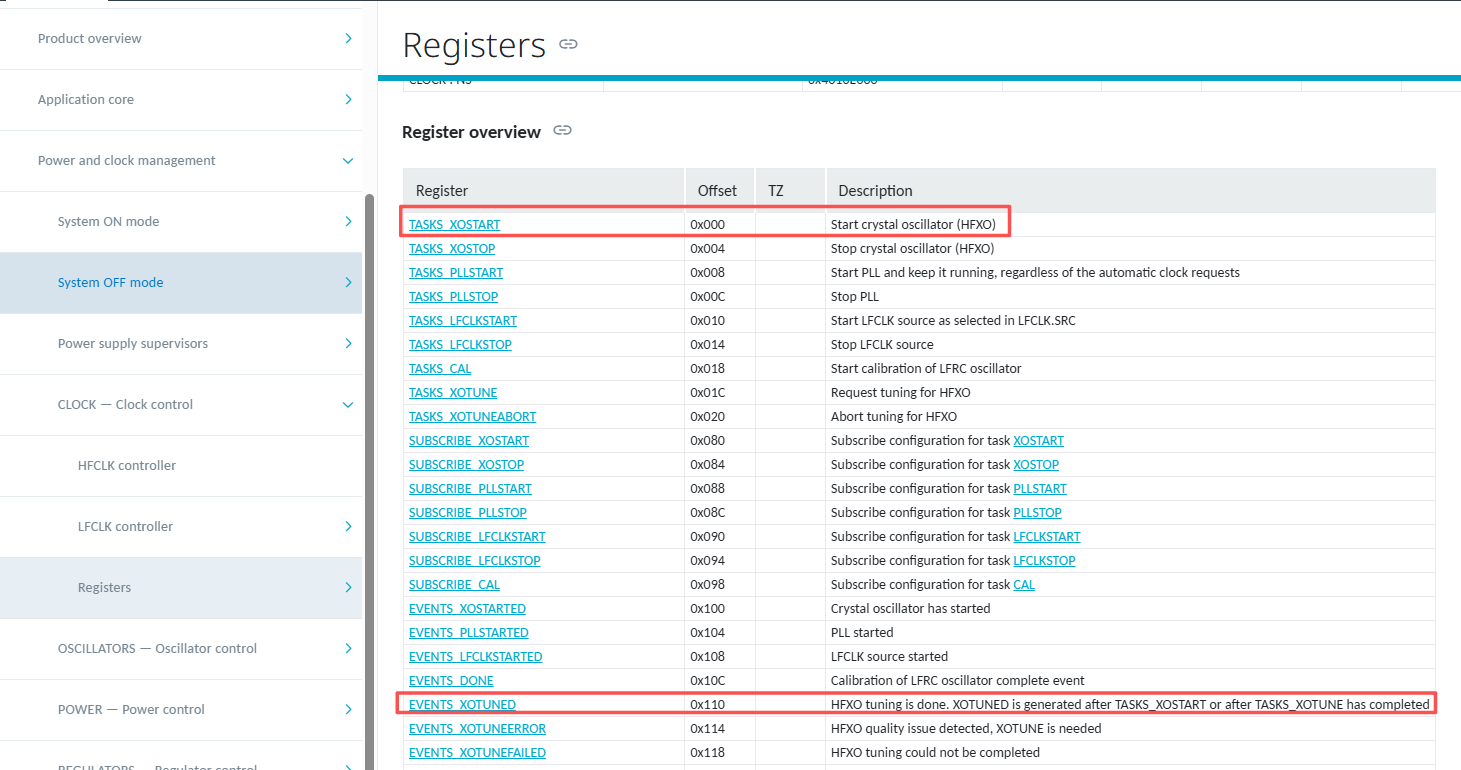Expand POWER — Power control chevron
Viewport: 1461px width, 770px height.
(x=348, y=709)
